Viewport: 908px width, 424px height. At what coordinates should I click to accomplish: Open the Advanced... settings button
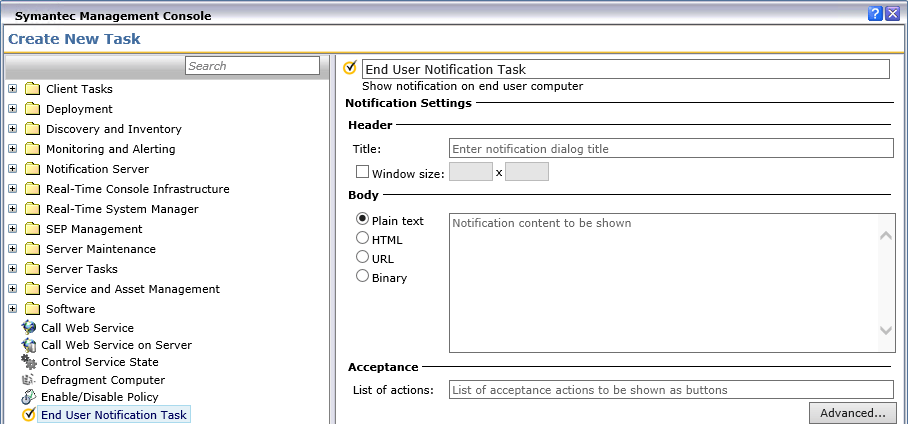point(852,413)
